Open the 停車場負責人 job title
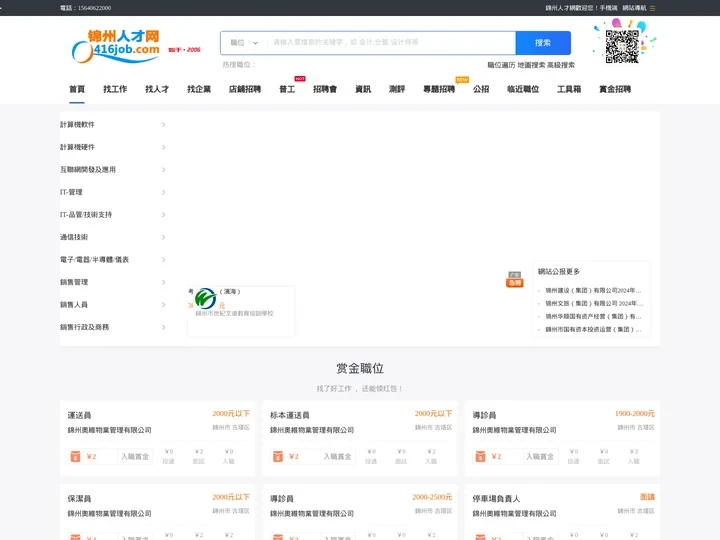The width and height of the screenshot is (720, 540). (496, 499)
